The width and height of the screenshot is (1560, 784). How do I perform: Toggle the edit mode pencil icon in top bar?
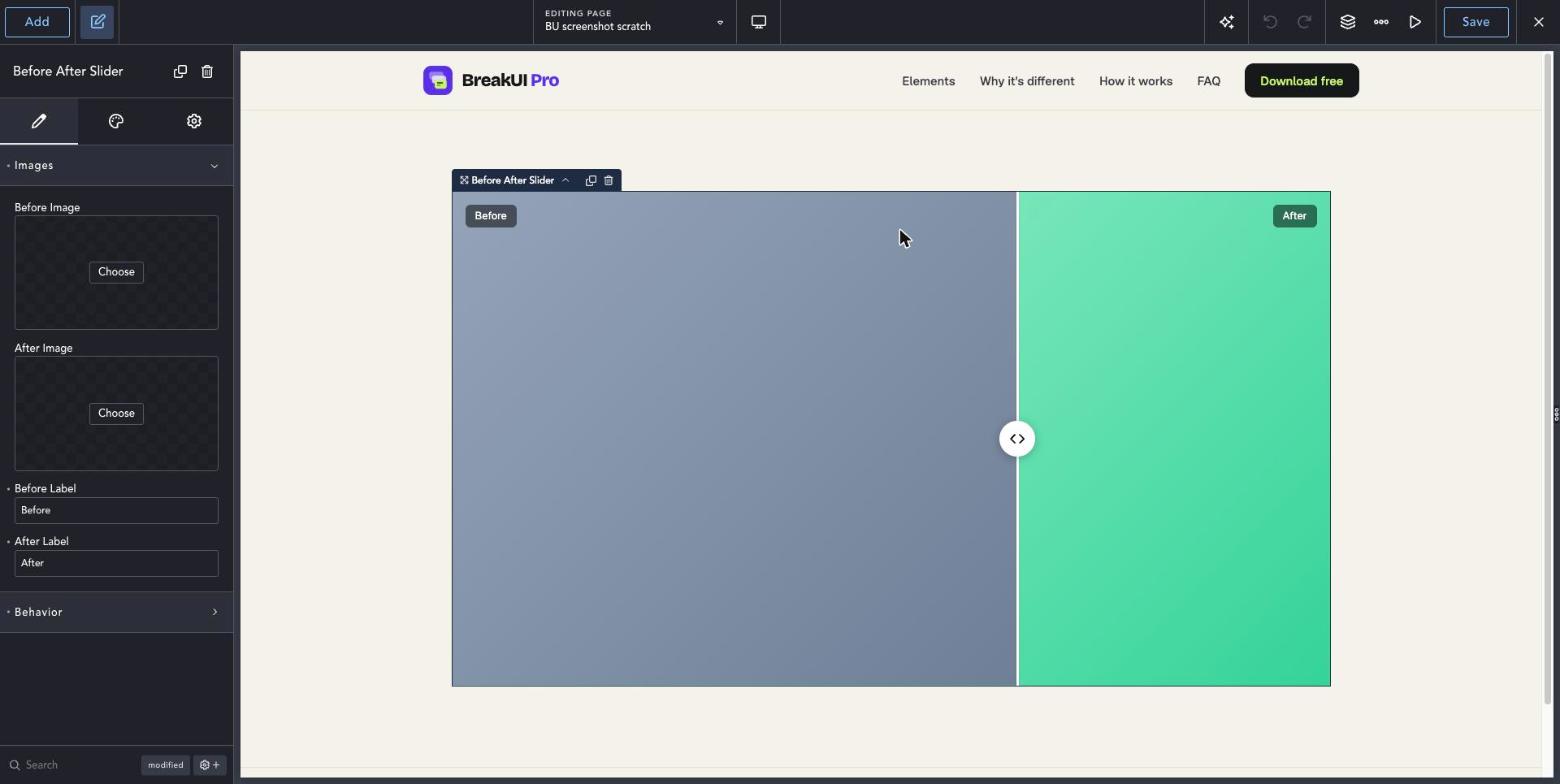pyautogui.click(x=97, y=22)
